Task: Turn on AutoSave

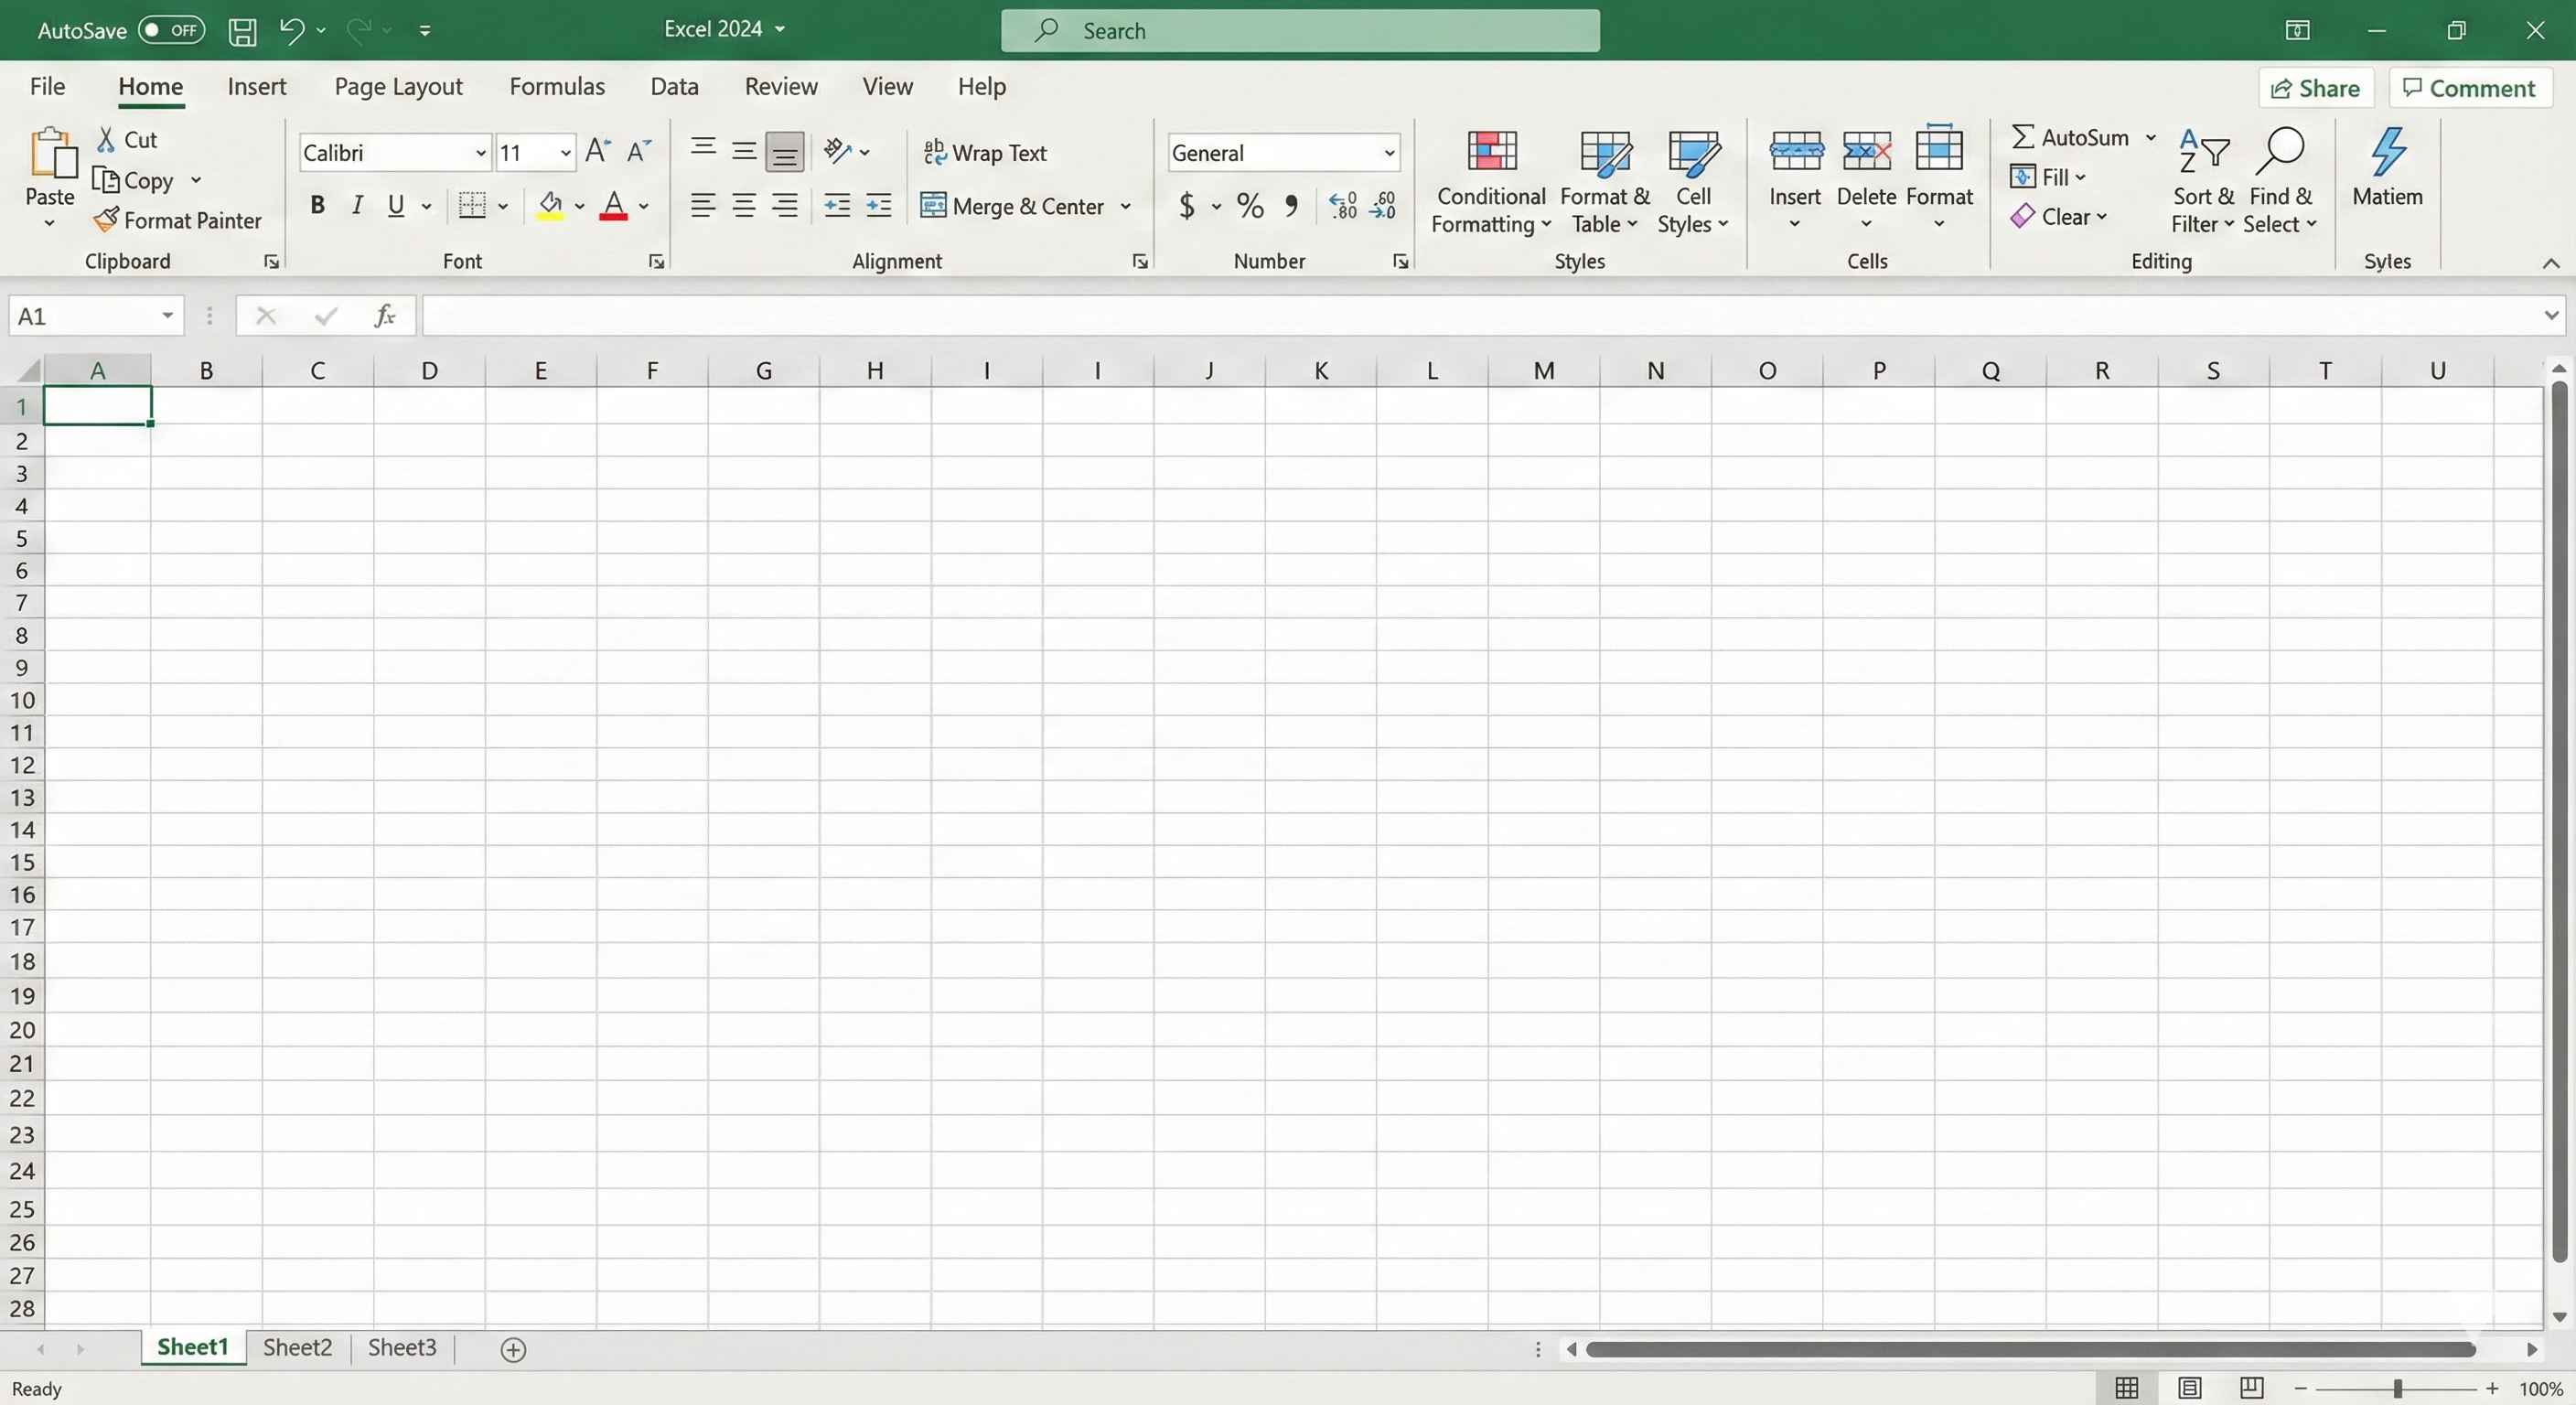Action: (170, 30)
